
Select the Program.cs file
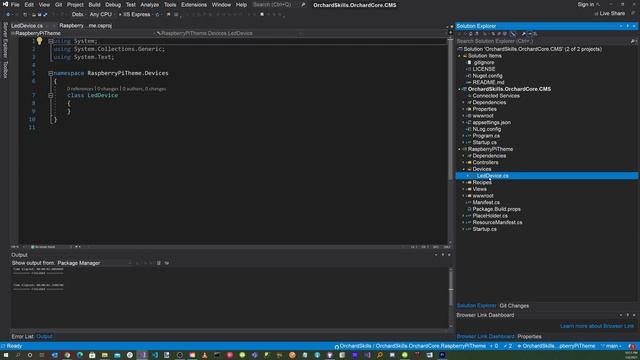[486, 136]
